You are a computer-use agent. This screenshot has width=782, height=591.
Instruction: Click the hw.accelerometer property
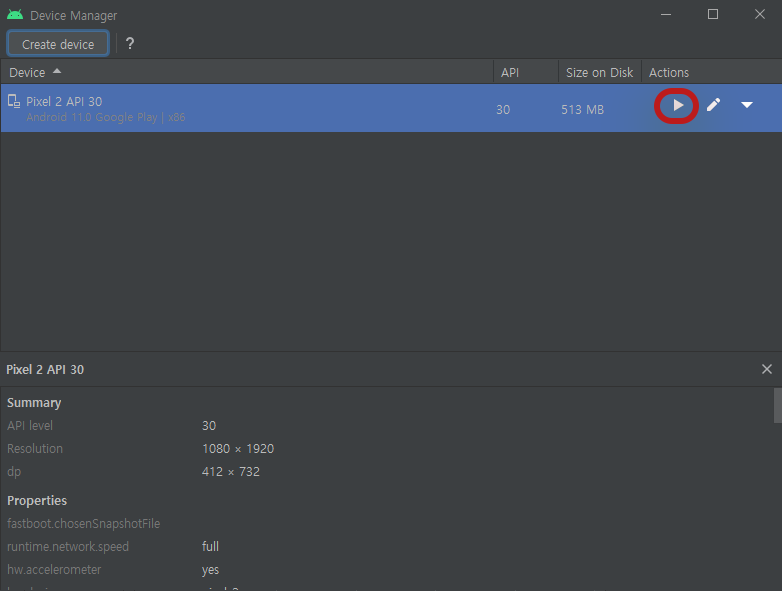[54, 570]
